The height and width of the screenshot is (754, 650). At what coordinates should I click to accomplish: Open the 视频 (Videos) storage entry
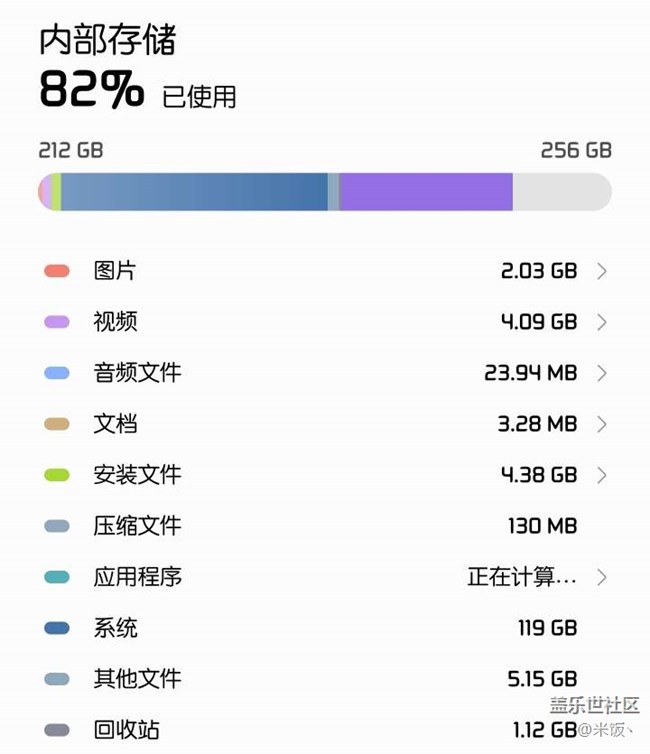coord(115,322)
